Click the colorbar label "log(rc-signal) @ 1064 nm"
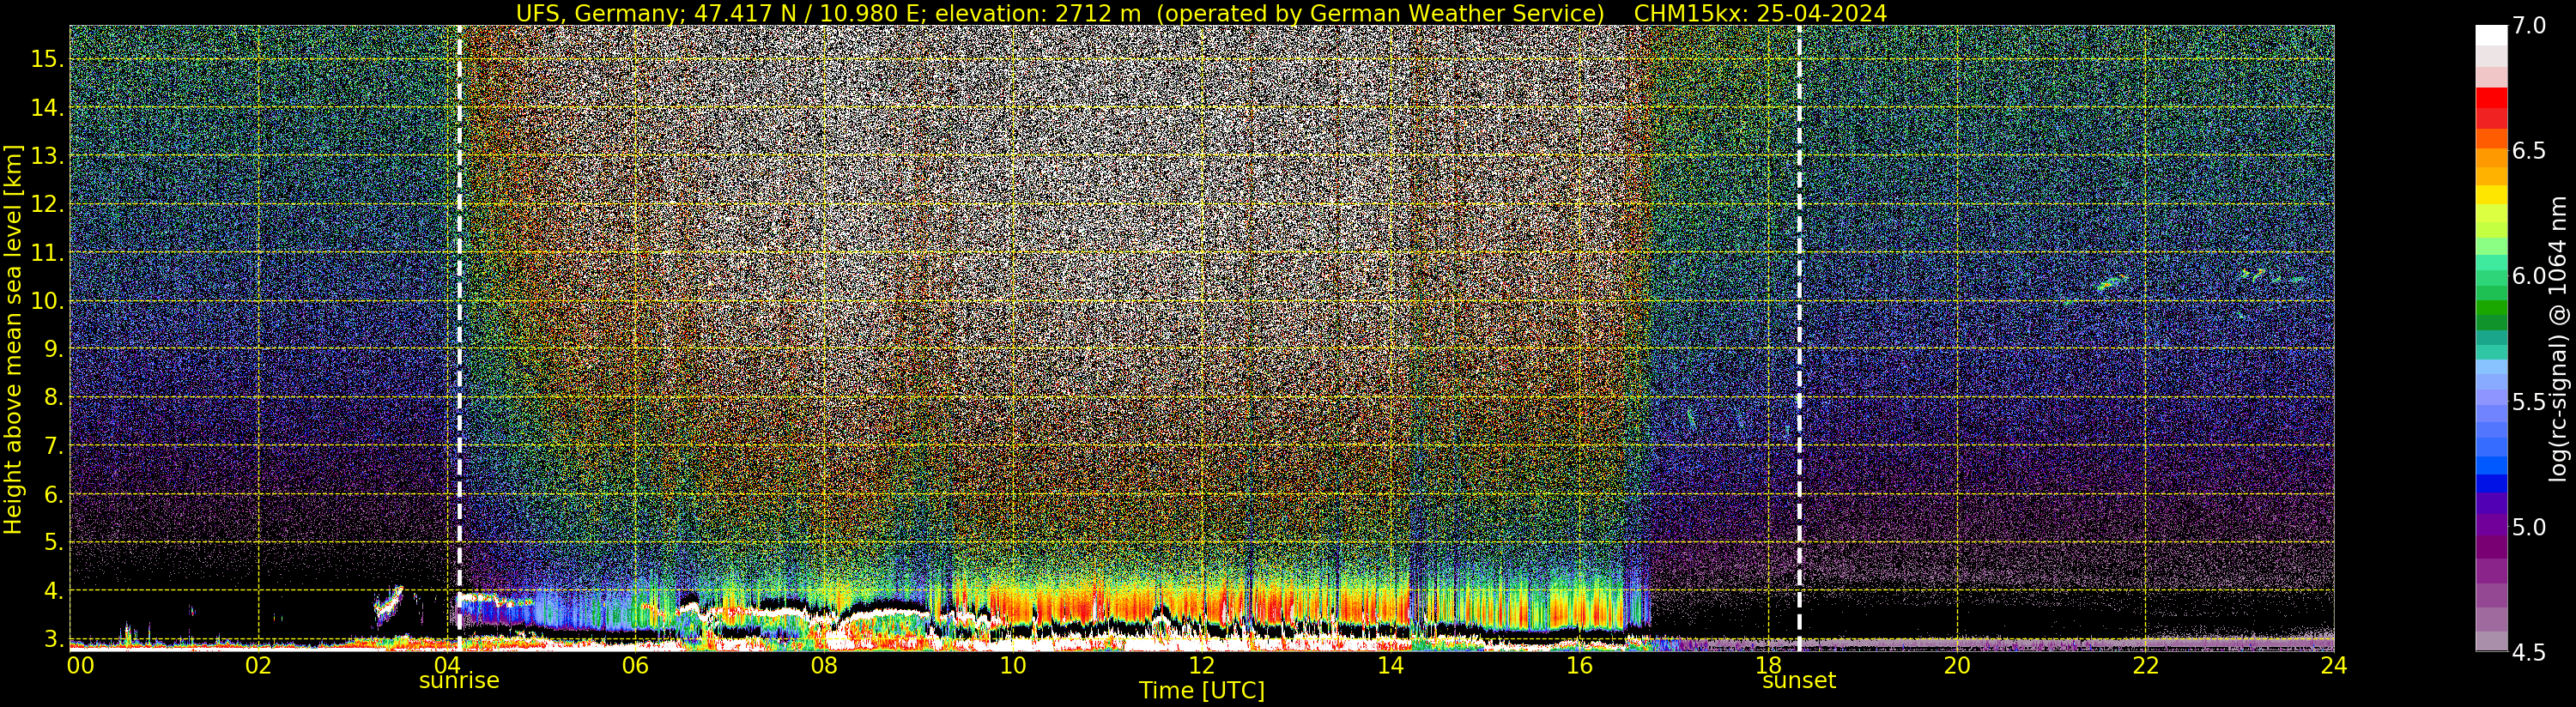The width and height of the screenshot is (2576, 707). point(2559,339)
